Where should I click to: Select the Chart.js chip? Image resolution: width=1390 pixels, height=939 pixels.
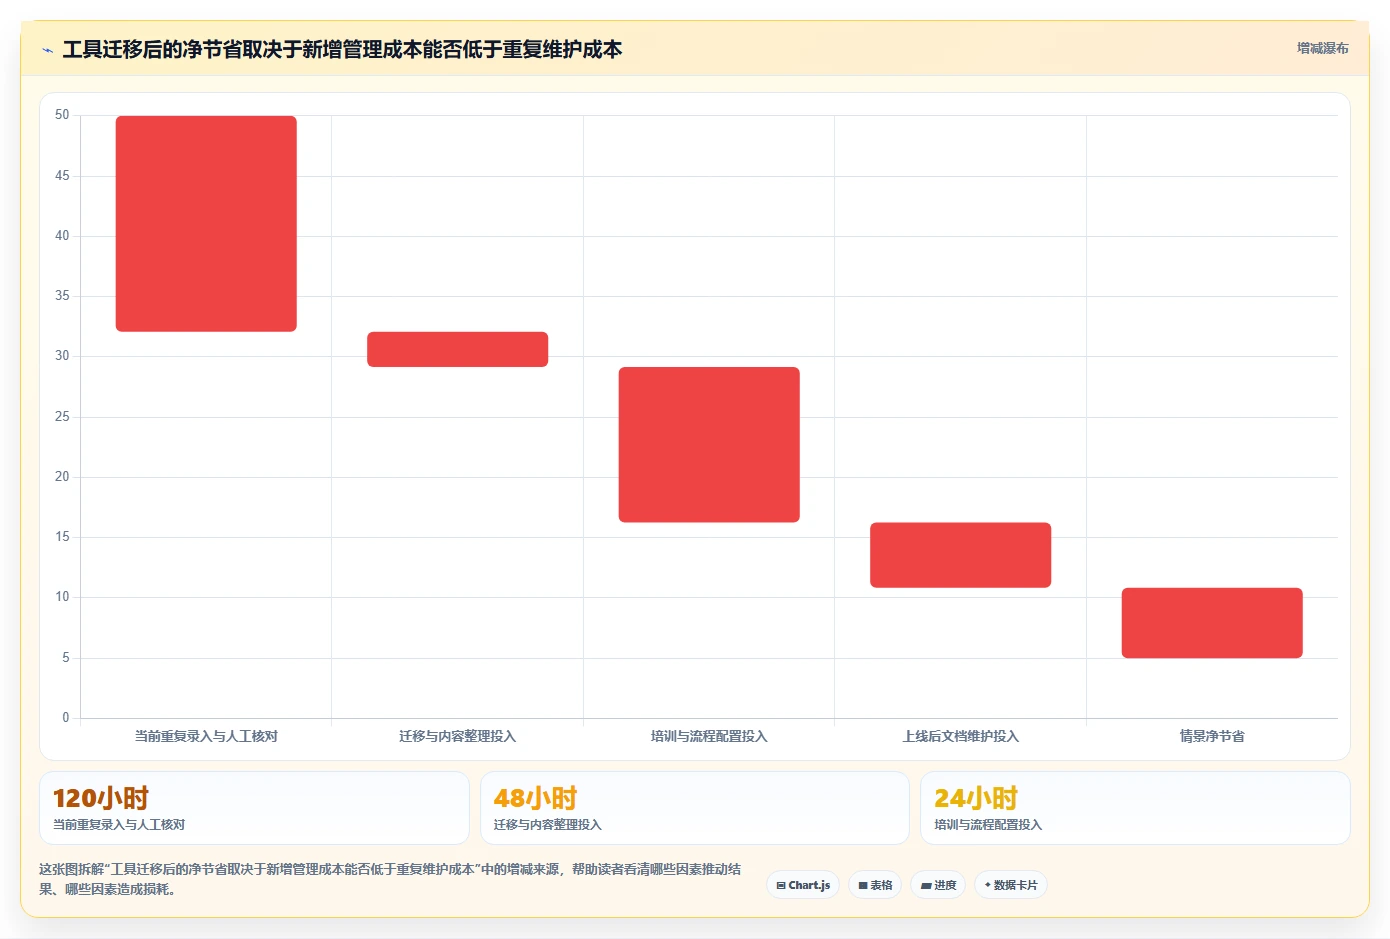(x=803, y=885)
